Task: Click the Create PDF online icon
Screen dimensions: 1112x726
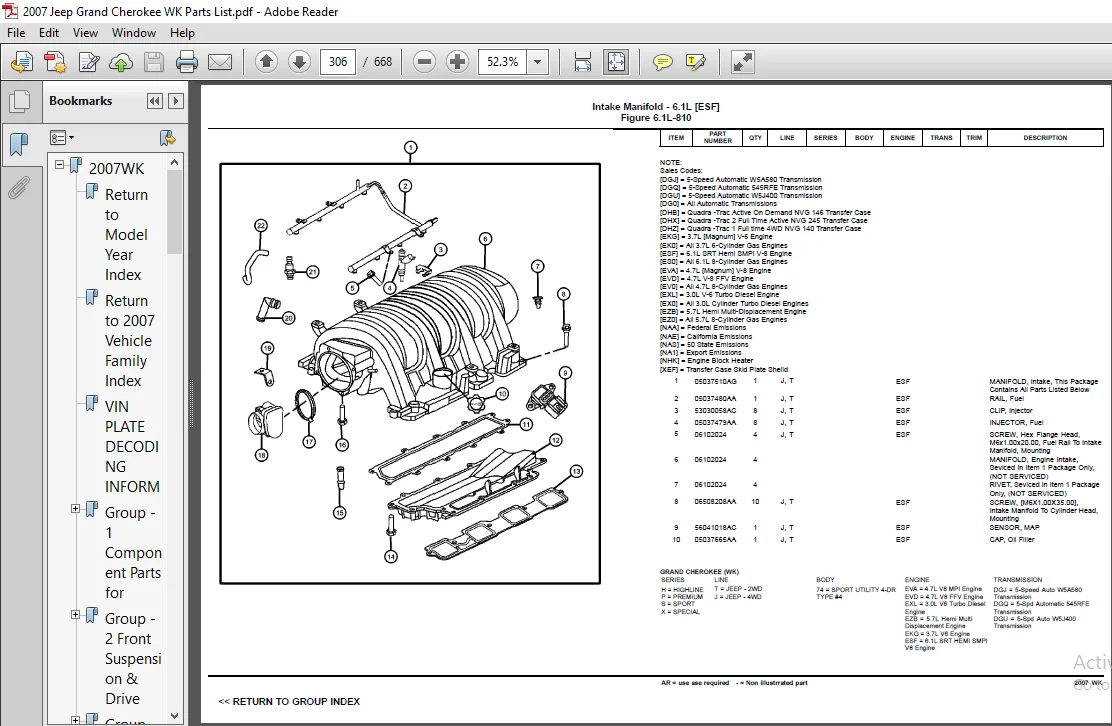Action: (22, 62)
